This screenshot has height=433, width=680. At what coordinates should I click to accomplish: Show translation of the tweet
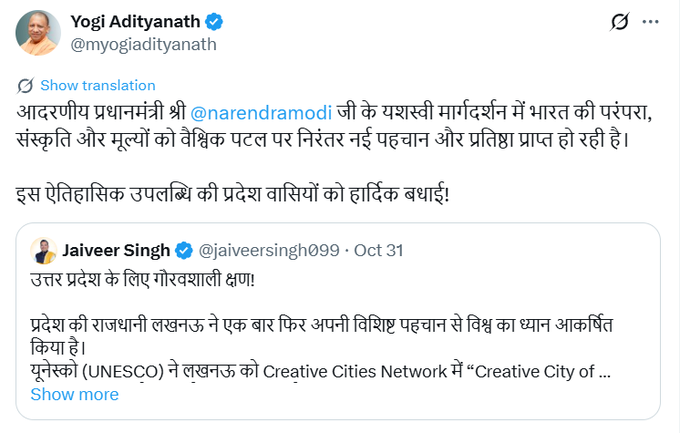[x=97, y=85]
